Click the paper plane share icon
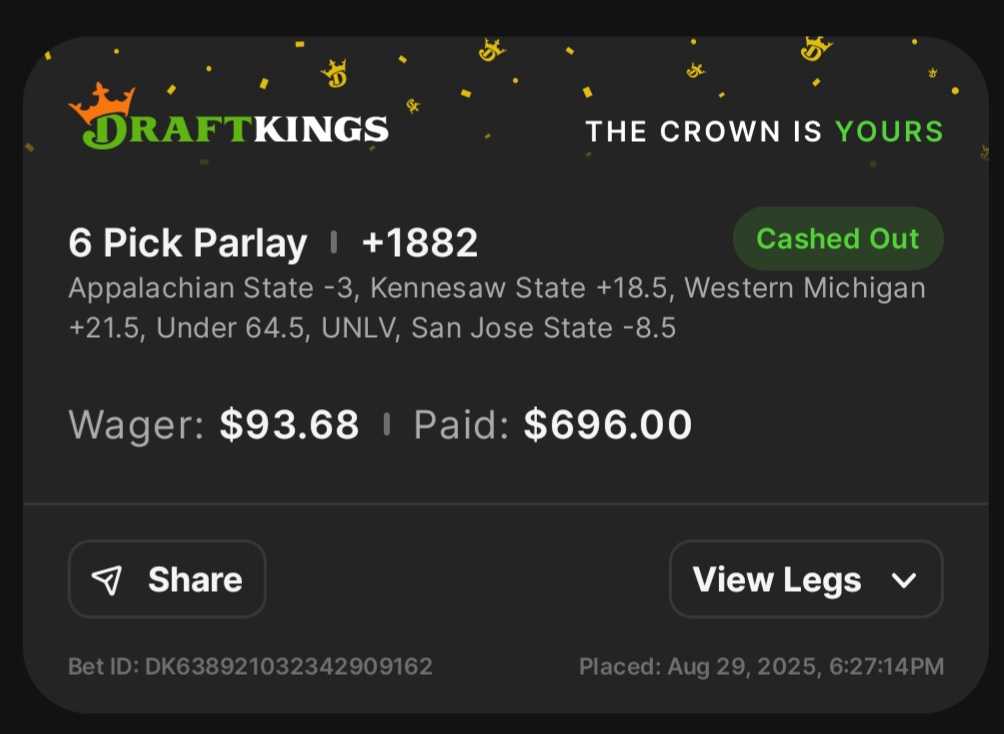 (106, 579)
